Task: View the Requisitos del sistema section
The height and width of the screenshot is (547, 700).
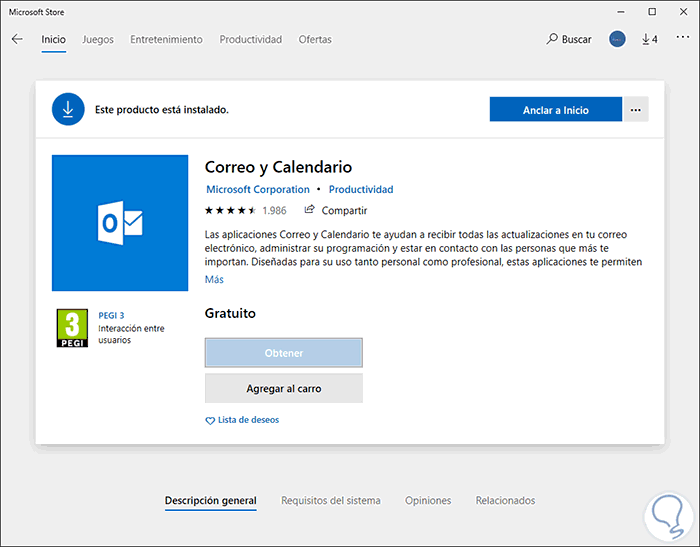Action: coord(330,500)
